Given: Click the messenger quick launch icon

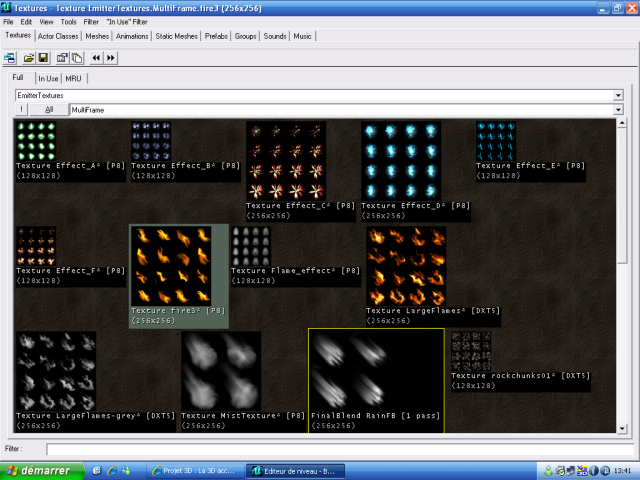Looking at the screenshot, I should pyautogui.click(x=127, y=471).
